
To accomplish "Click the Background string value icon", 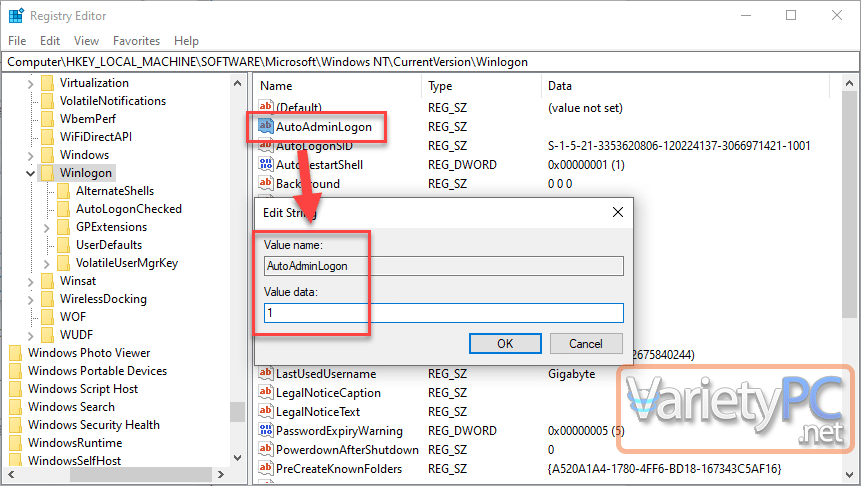I will click(266, 183).
